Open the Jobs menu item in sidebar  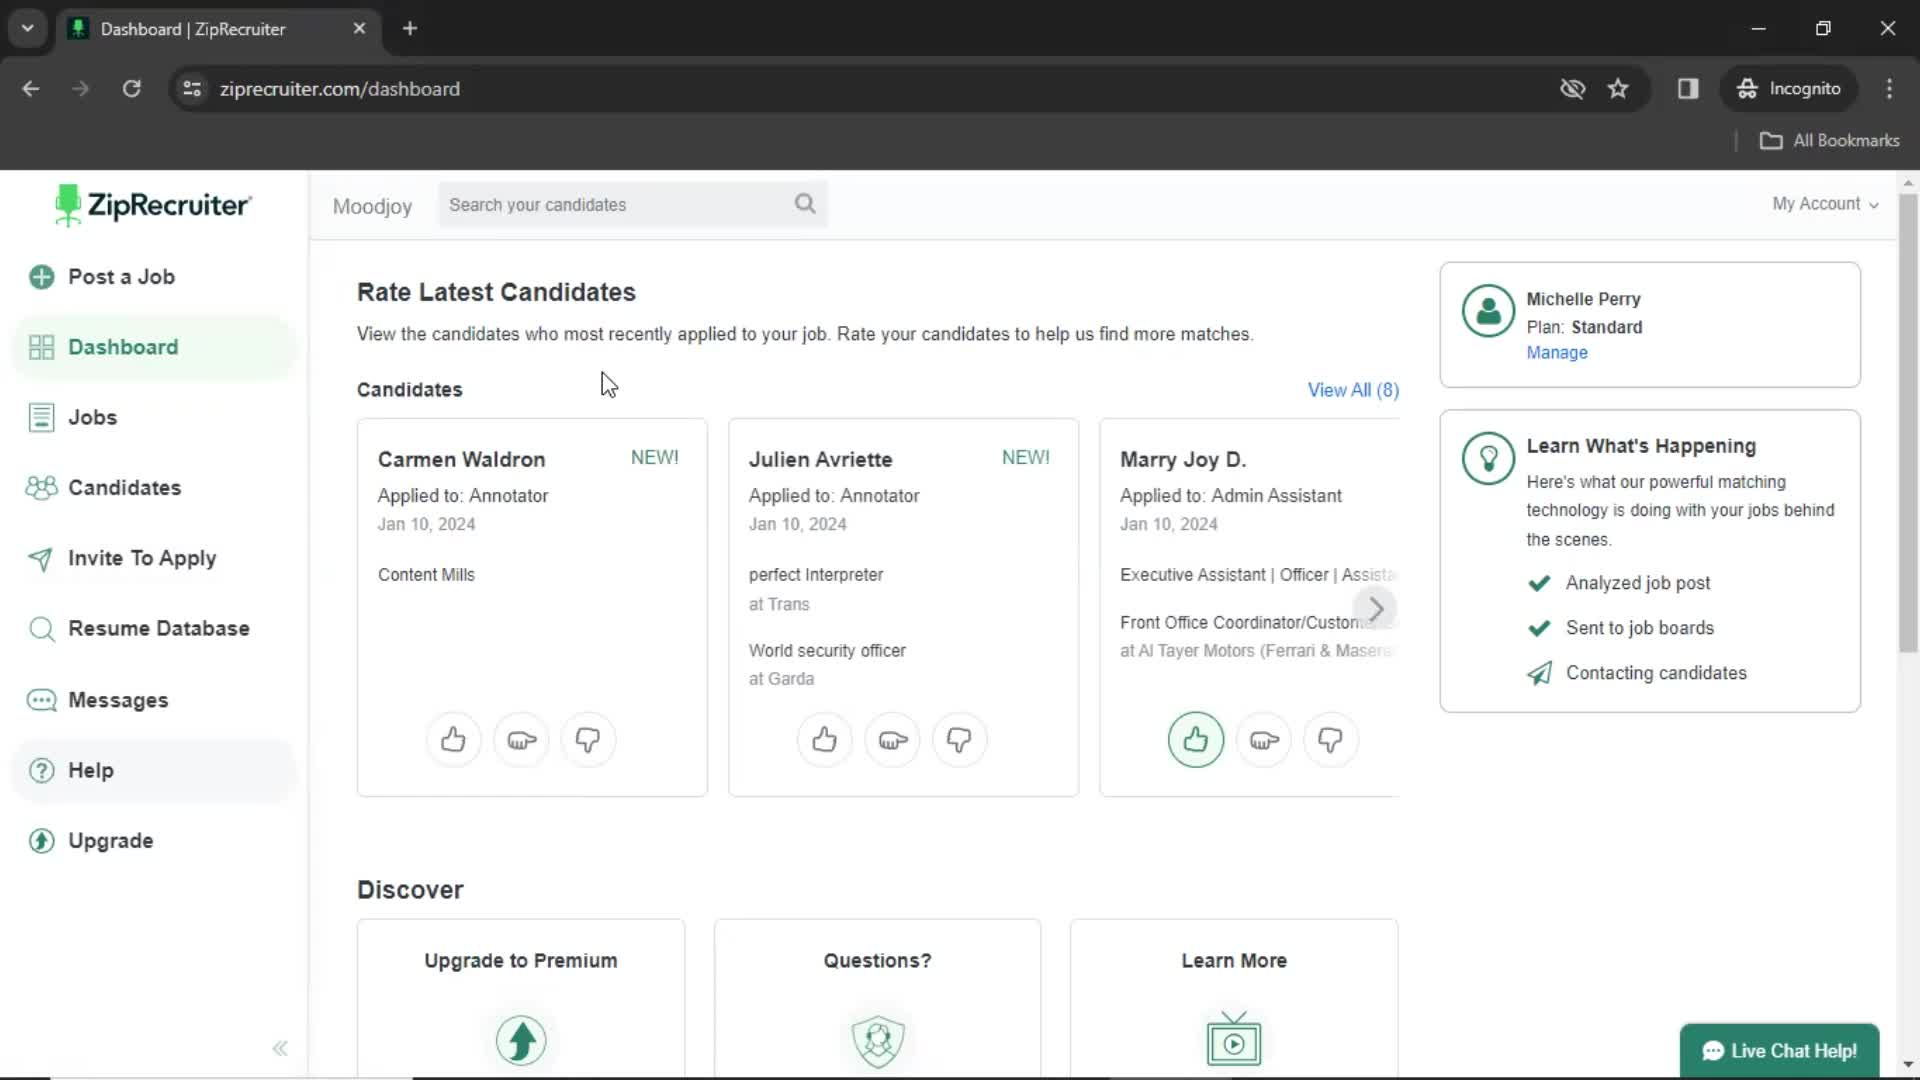click(x=92, y=417)
